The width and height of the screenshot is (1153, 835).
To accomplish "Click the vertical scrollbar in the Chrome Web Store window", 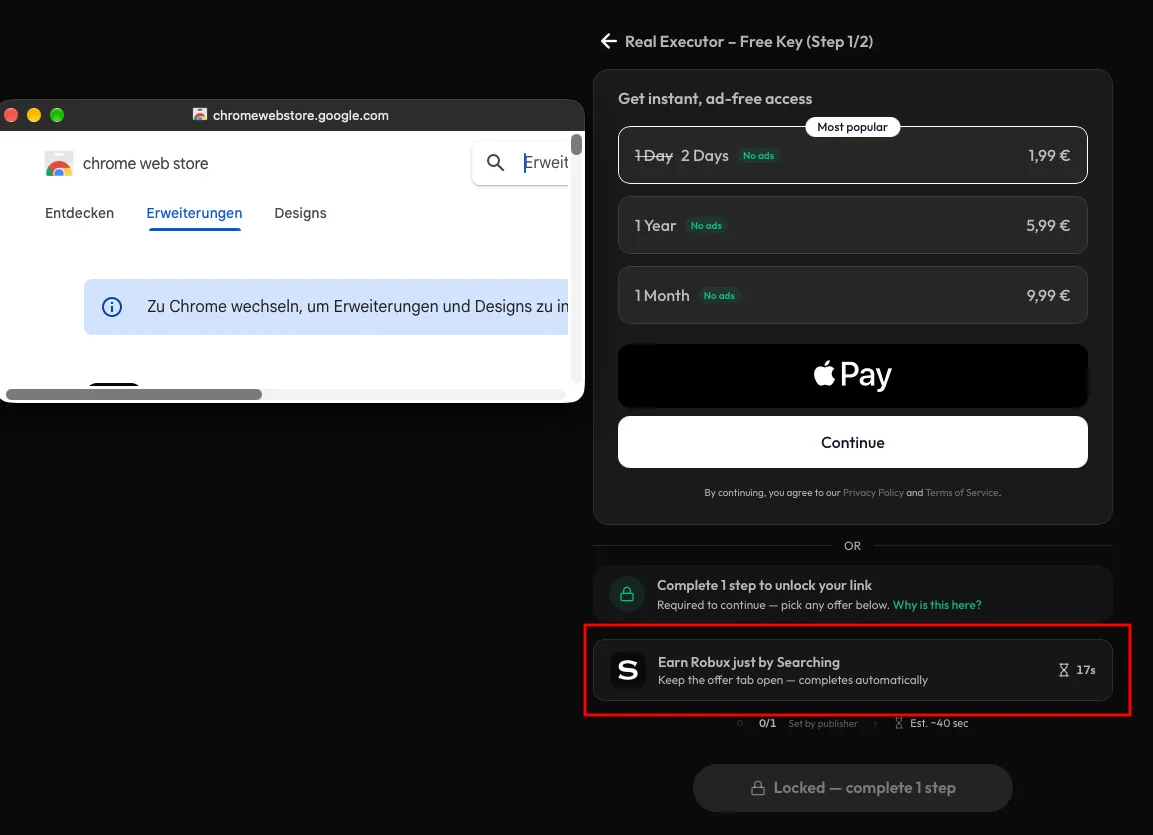I will coord(576,145).
